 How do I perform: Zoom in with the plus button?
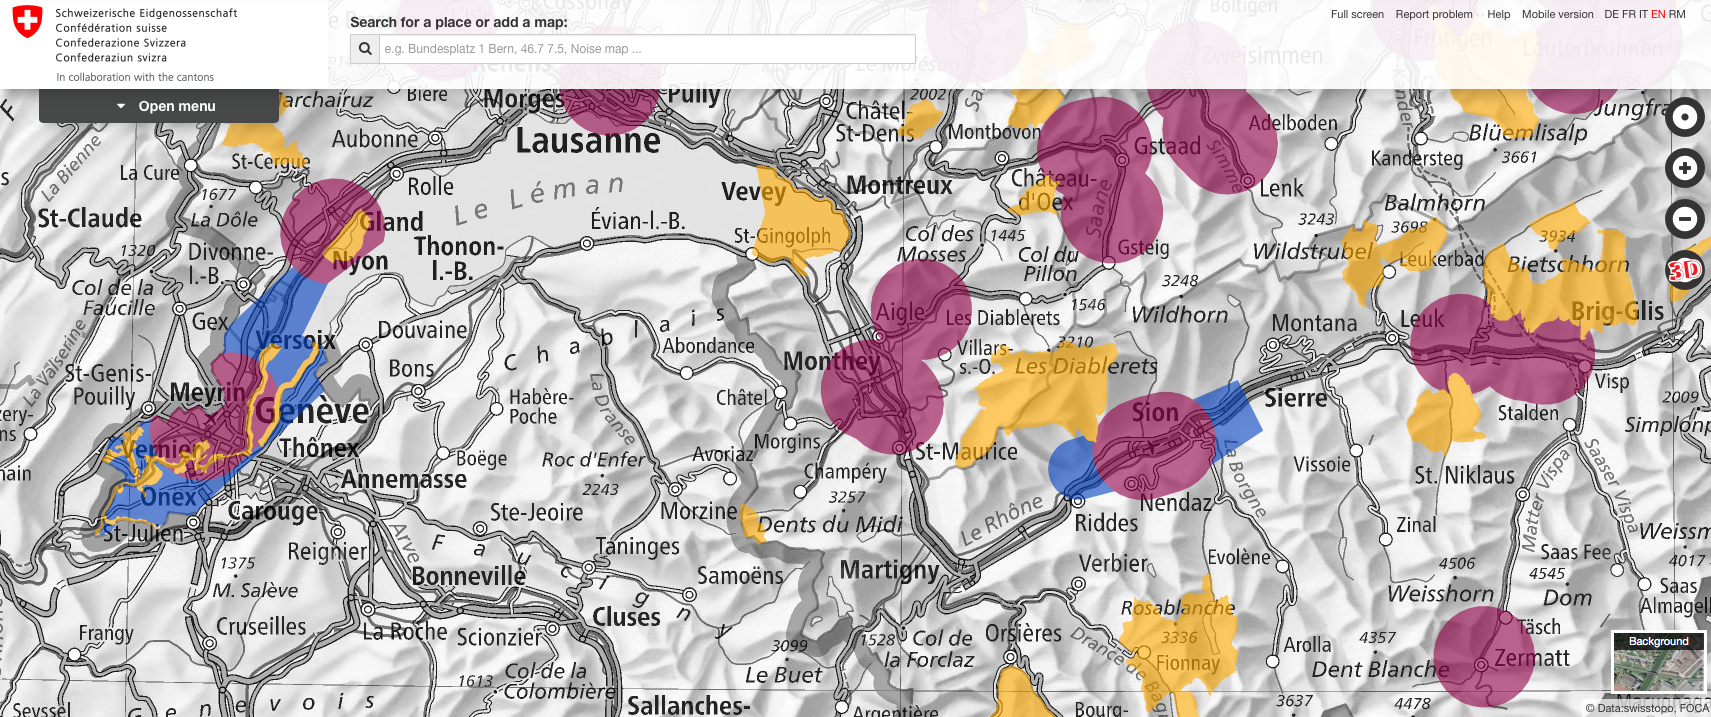1685,168
